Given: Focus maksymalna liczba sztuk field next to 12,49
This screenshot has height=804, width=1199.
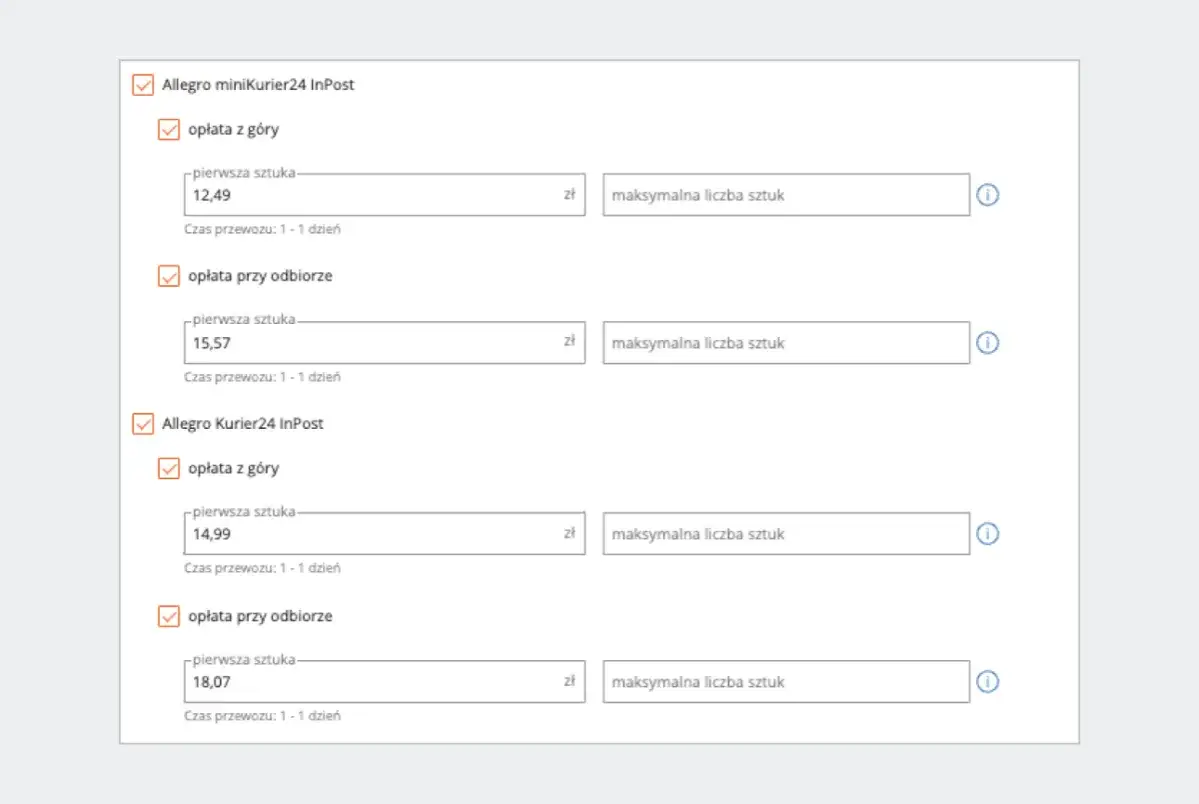Looking at the screenshot, I should coord(786,195).
